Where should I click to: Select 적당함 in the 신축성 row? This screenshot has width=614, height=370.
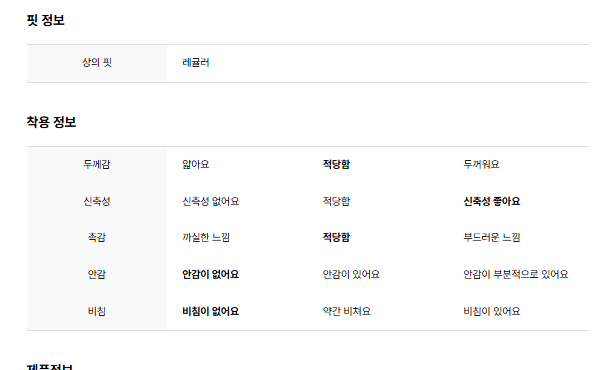(336, 201)
